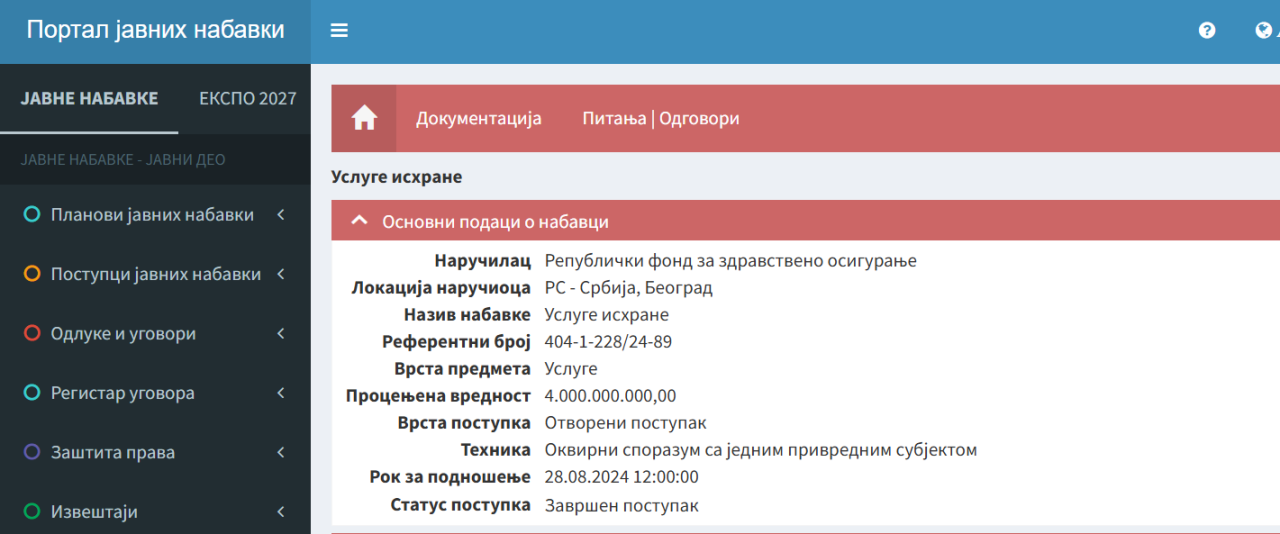Open Заштита права menu

155,452
